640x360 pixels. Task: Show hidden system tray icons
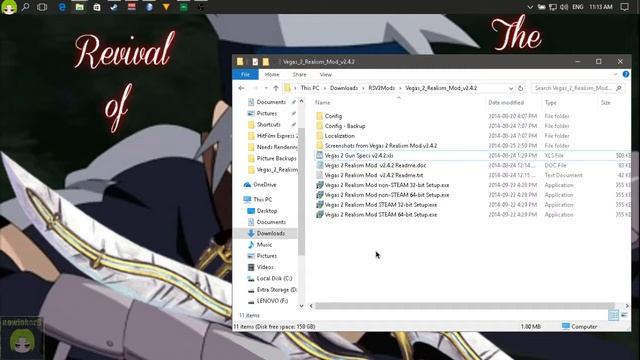530,7
